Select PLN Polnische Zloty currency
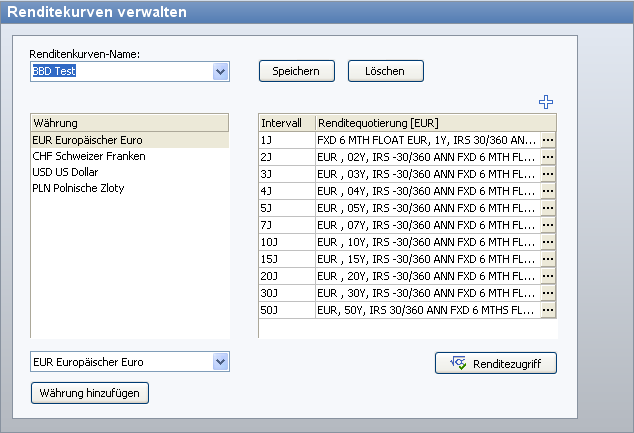This screenshot has width=634, height=433. [x=78, y=188]
